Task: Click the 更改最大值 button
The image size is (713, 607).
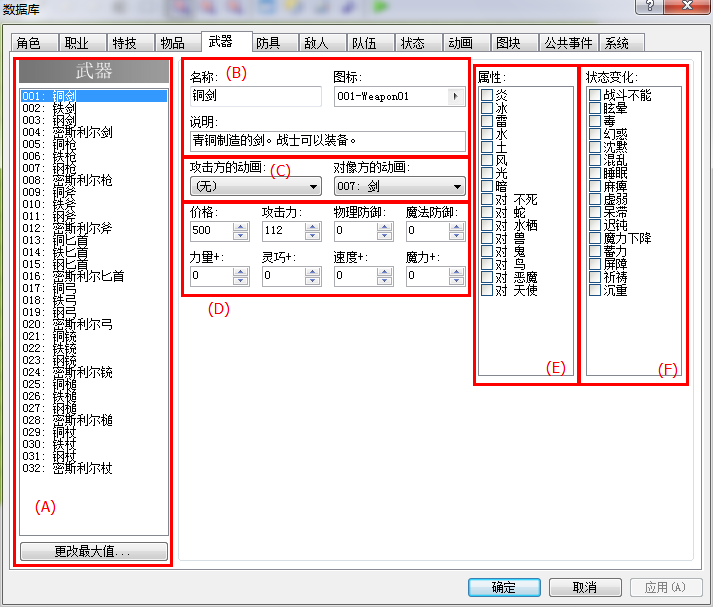Action: [94, 552]
